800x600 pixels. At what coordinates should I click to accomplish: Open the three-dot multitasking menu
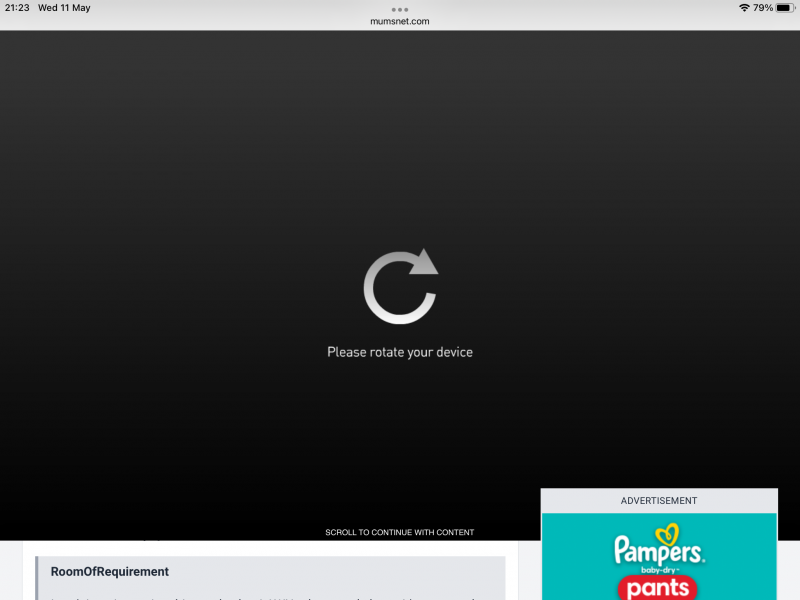(x=400, y=9)
